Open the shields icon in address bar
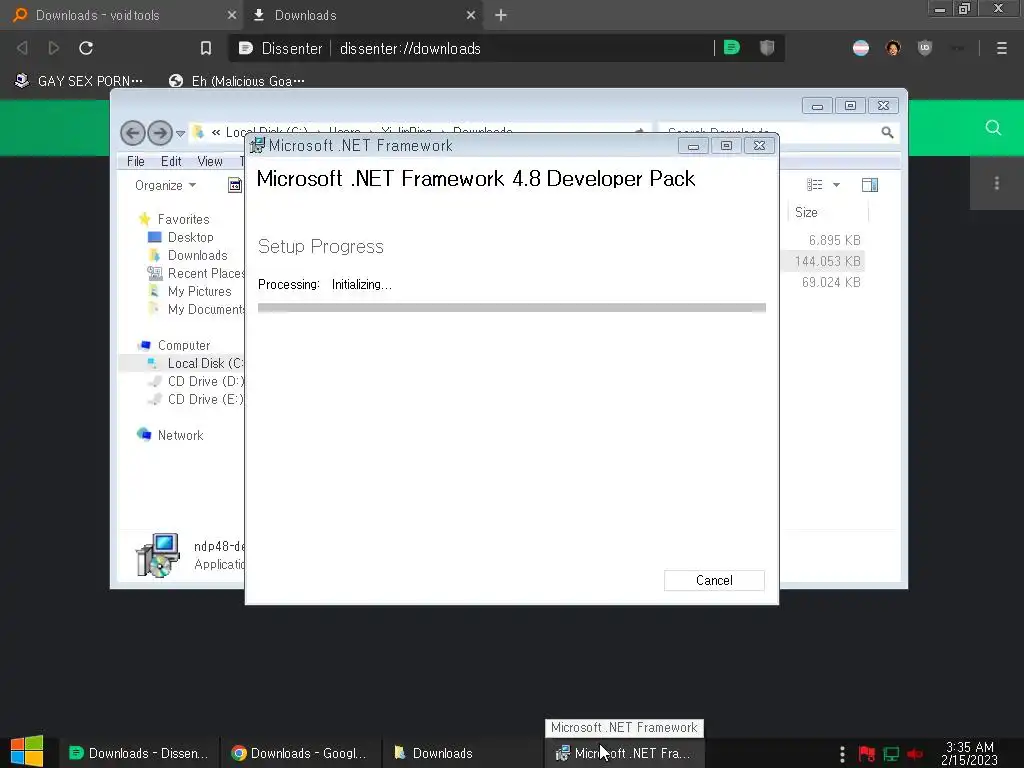Screen dimensions: 1024x768 click(x=767, y=48)
